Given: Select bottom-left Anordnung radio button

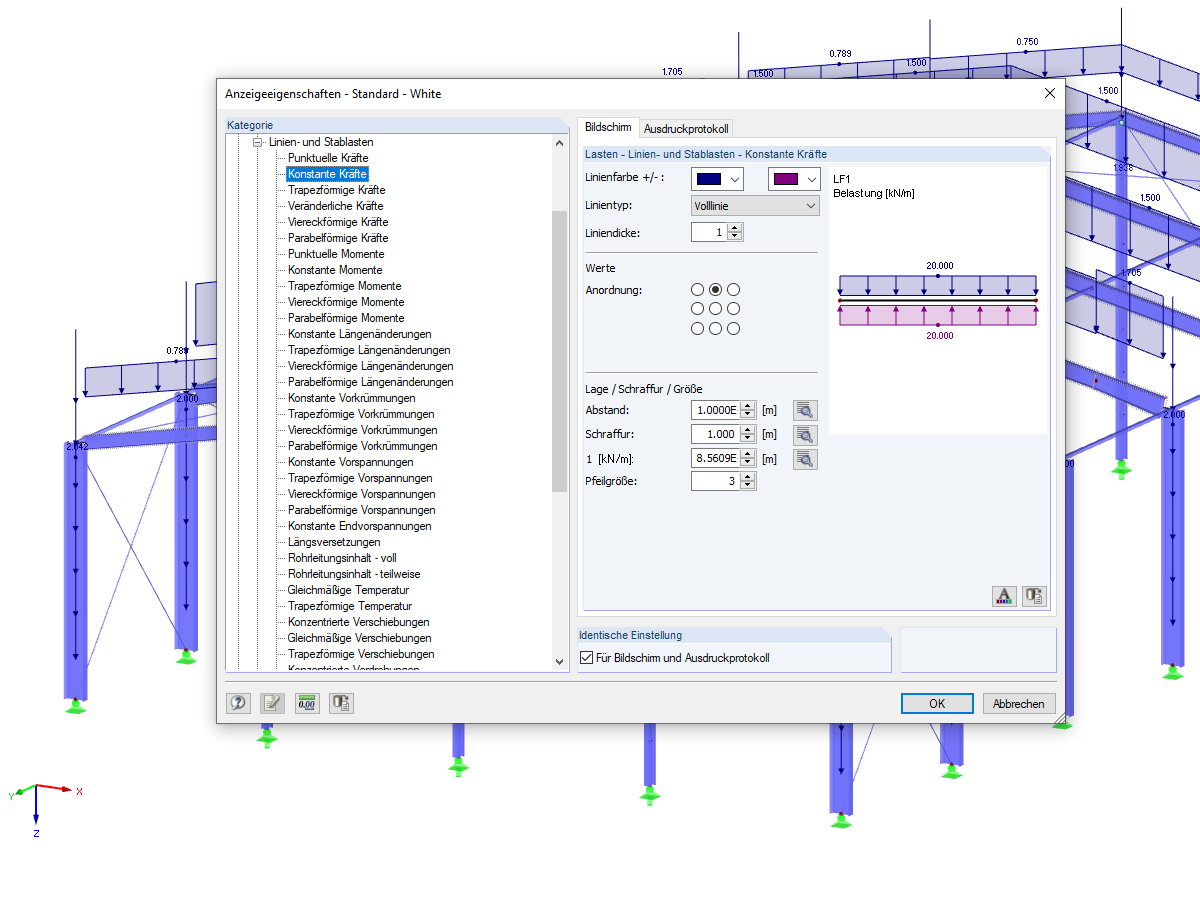Looking at the screenshot, I should pos(697,328).
